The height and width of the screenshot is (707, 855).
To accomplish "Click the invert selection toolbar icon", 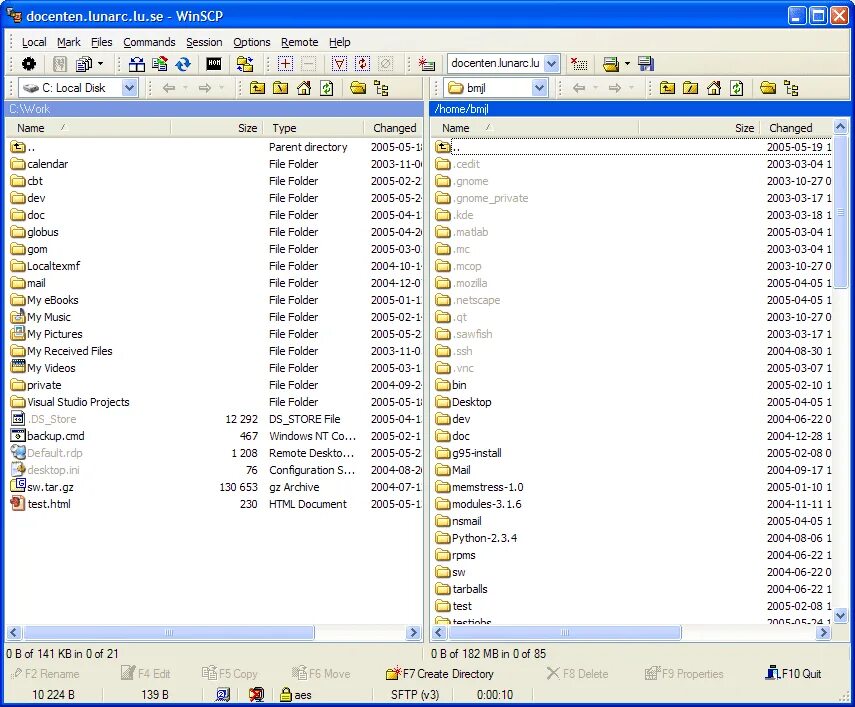I will pos(363,64).
